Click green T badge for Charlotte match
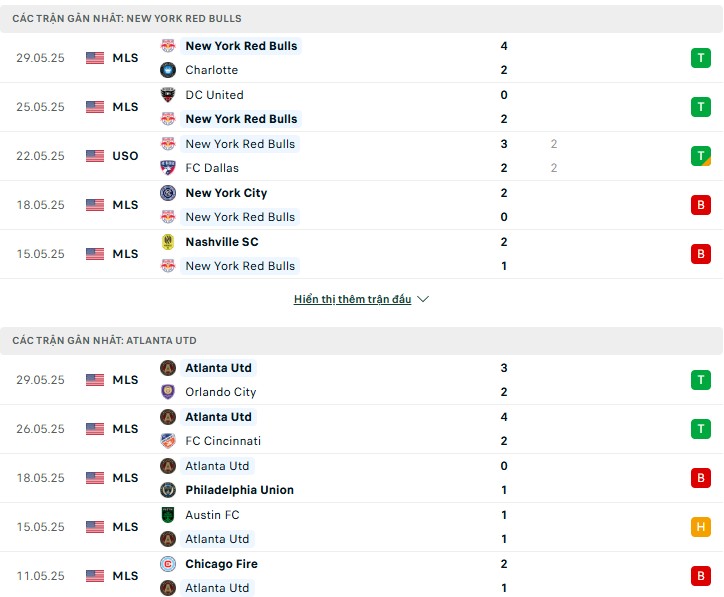Viewport: 724px width, 597px height. (700, 58)
